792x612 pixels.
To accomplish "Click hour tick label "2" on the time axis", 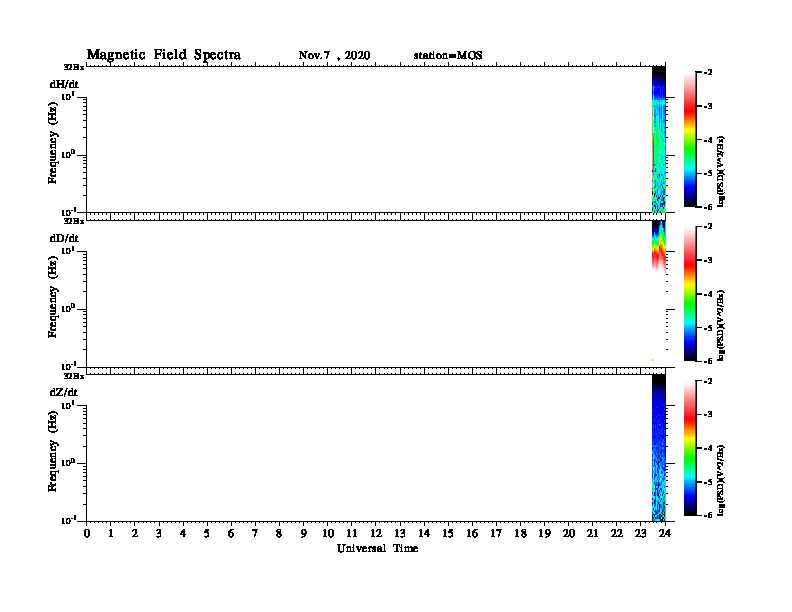I will coord(135,534).
